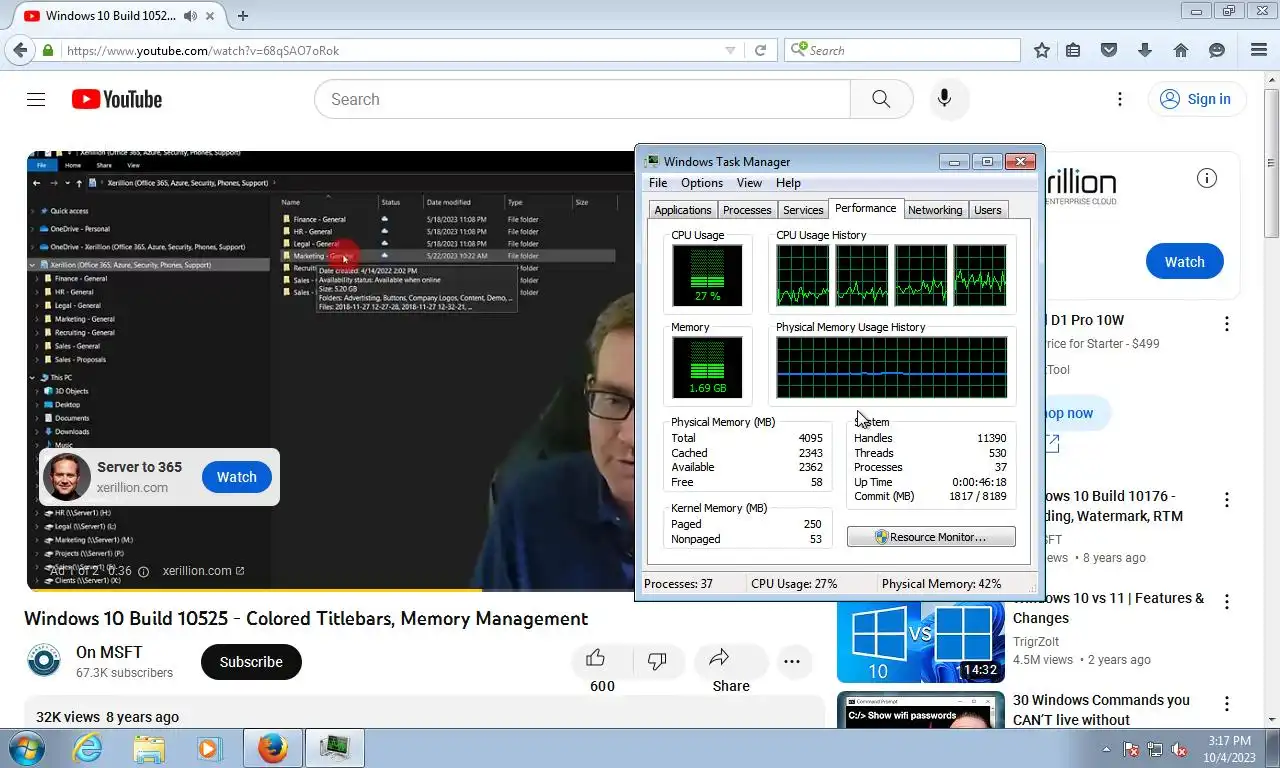Open Options menu in Task Manager

[x=702, y=183]
